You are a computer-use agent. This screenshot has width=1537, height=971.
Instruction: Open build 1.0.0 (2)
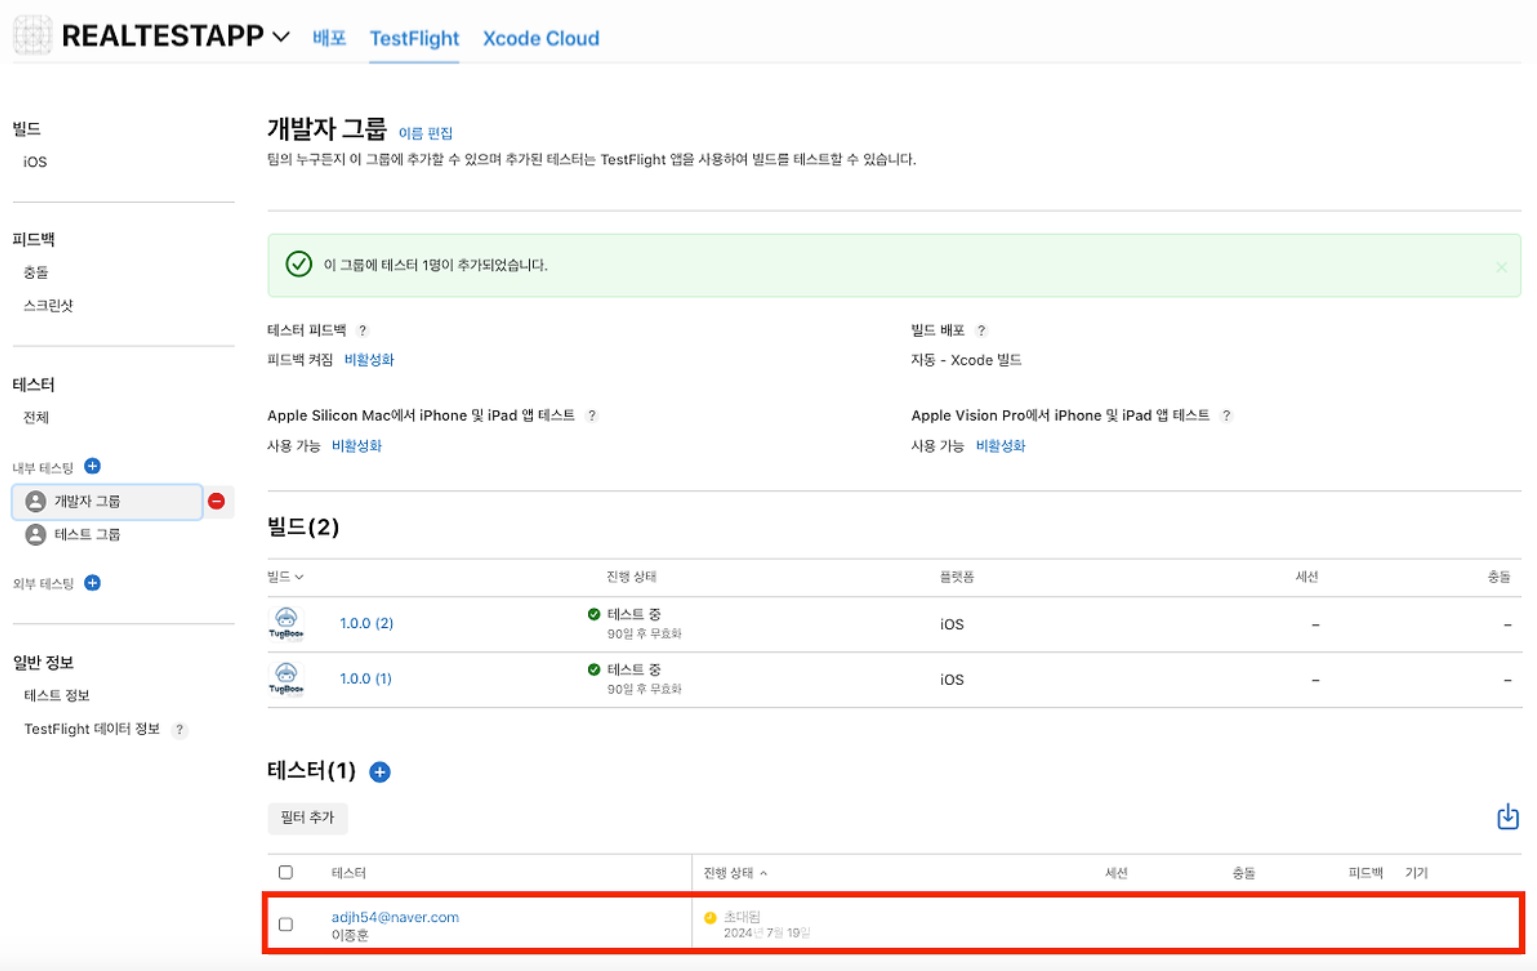point(366,624)
